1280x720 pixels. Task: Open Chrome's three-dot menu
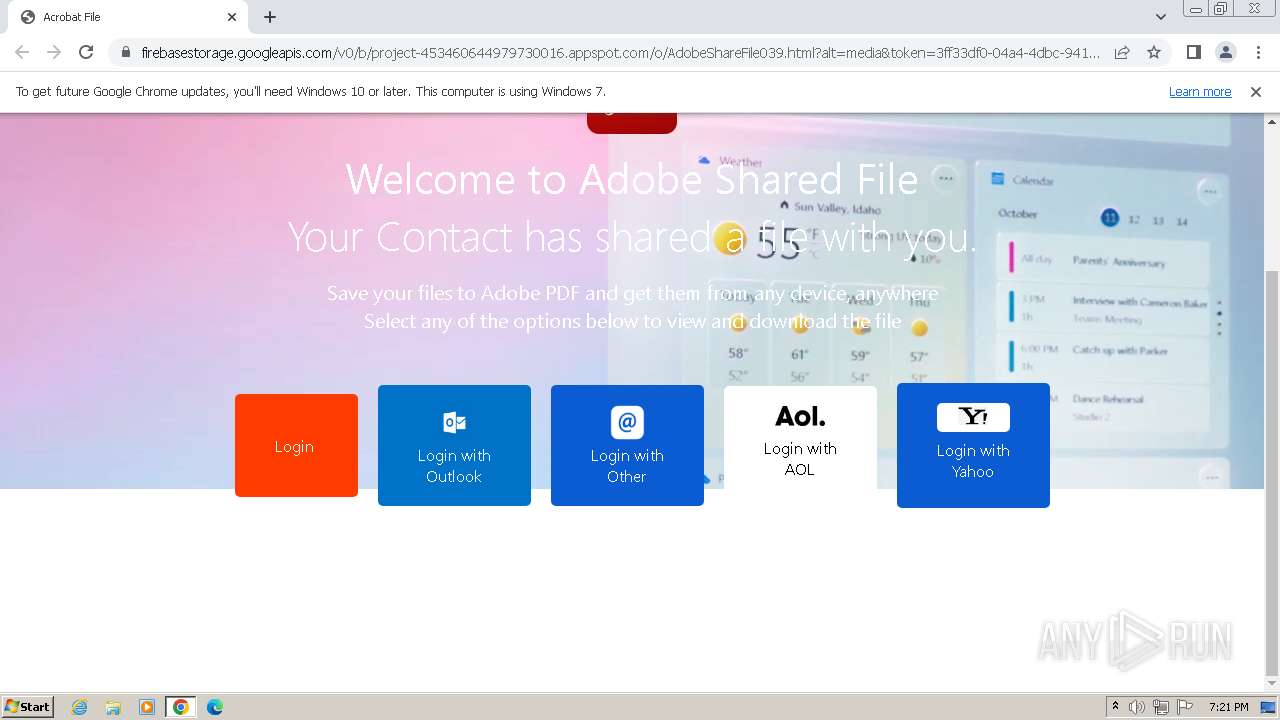(x=1258, y=52)
